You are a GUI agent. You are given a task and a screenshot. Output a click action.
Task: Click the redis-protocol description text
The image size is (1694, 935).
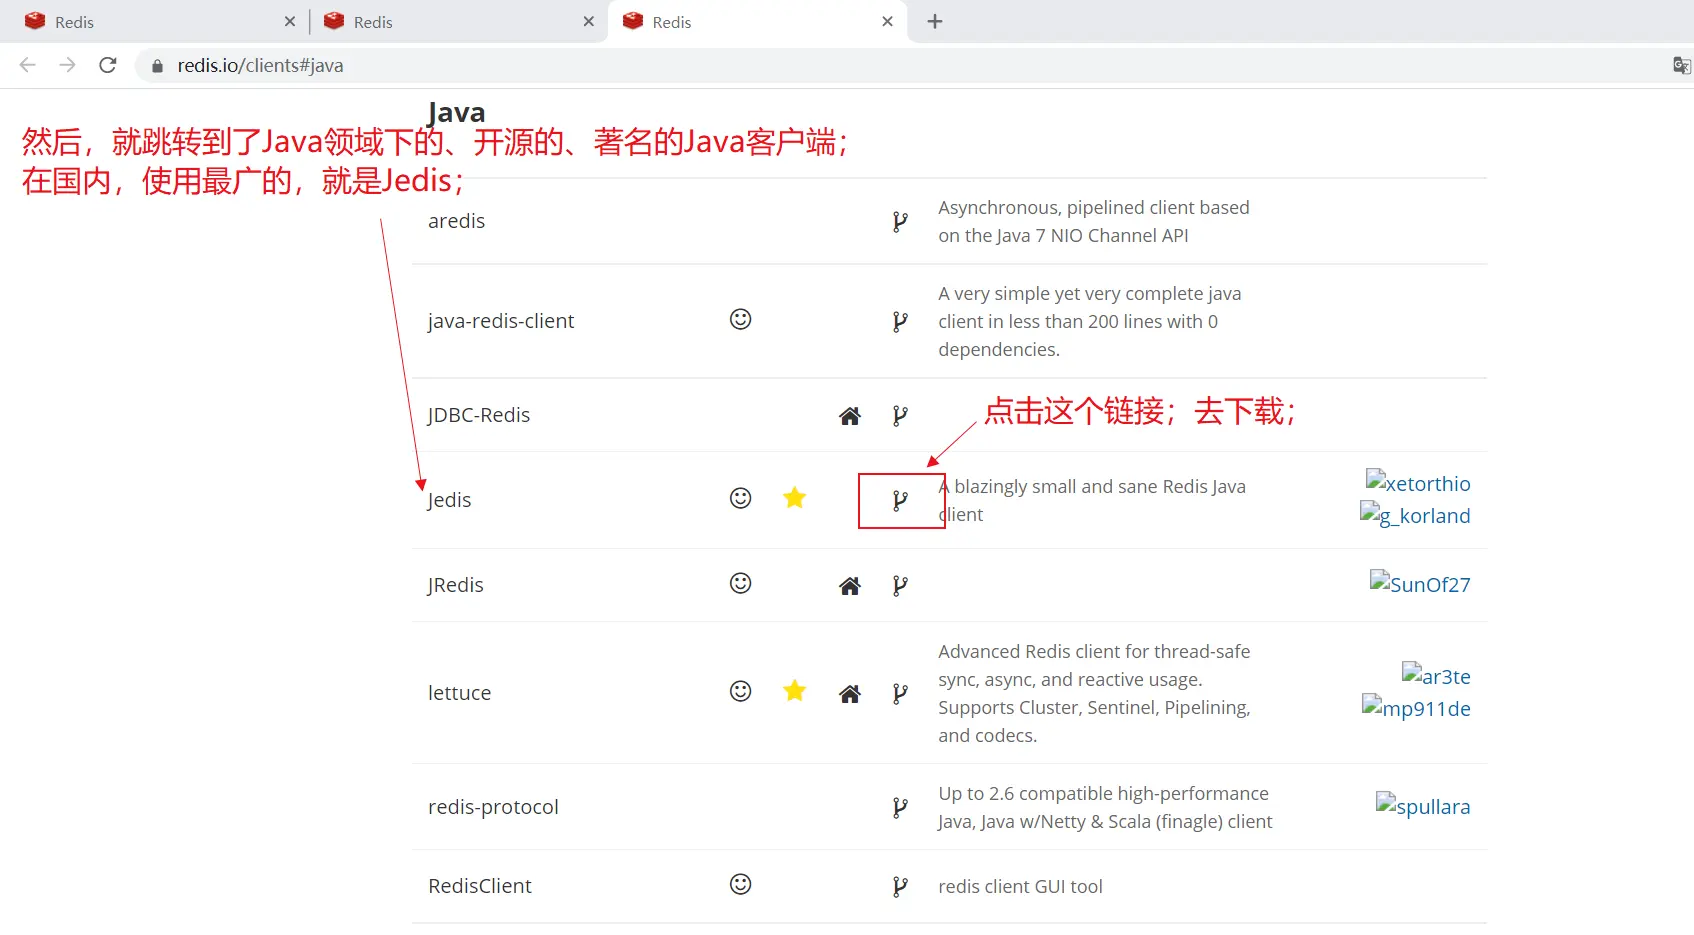pos(1105,807)
